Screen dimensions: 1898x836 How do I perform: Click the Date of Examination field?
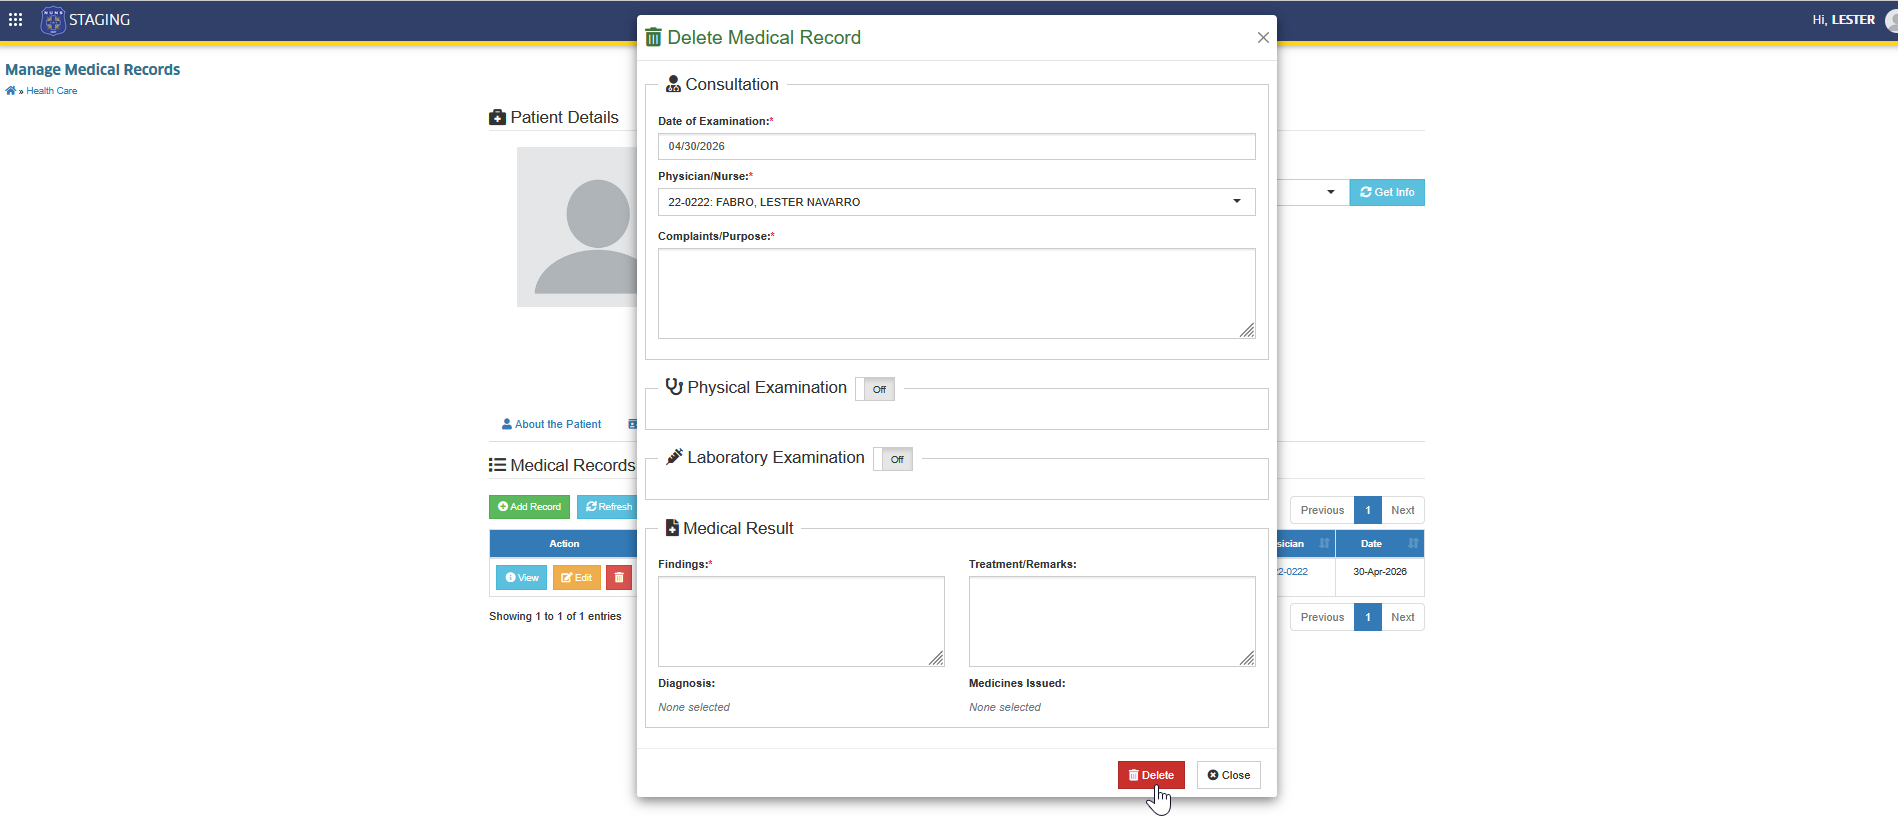pyautogui.click(x=956, y=146)
